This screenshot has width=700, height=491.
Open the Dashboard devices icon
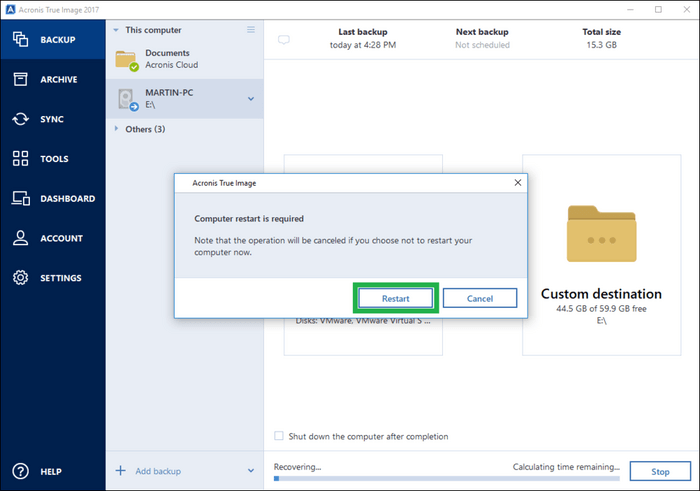coord(21,198)
